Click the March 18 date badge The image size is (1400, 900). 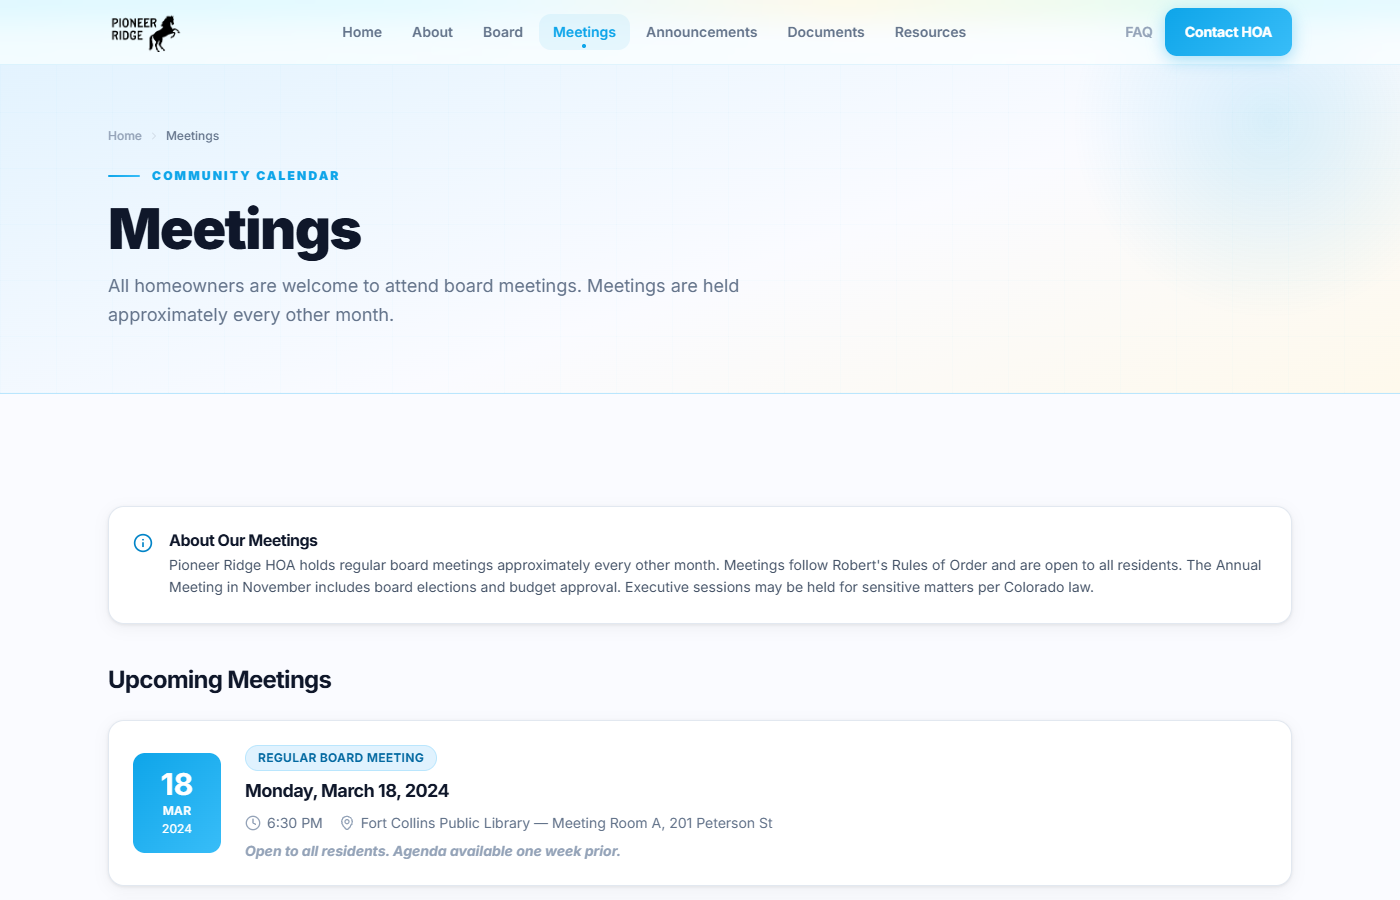pyautogui.click(x=177, y=803)
